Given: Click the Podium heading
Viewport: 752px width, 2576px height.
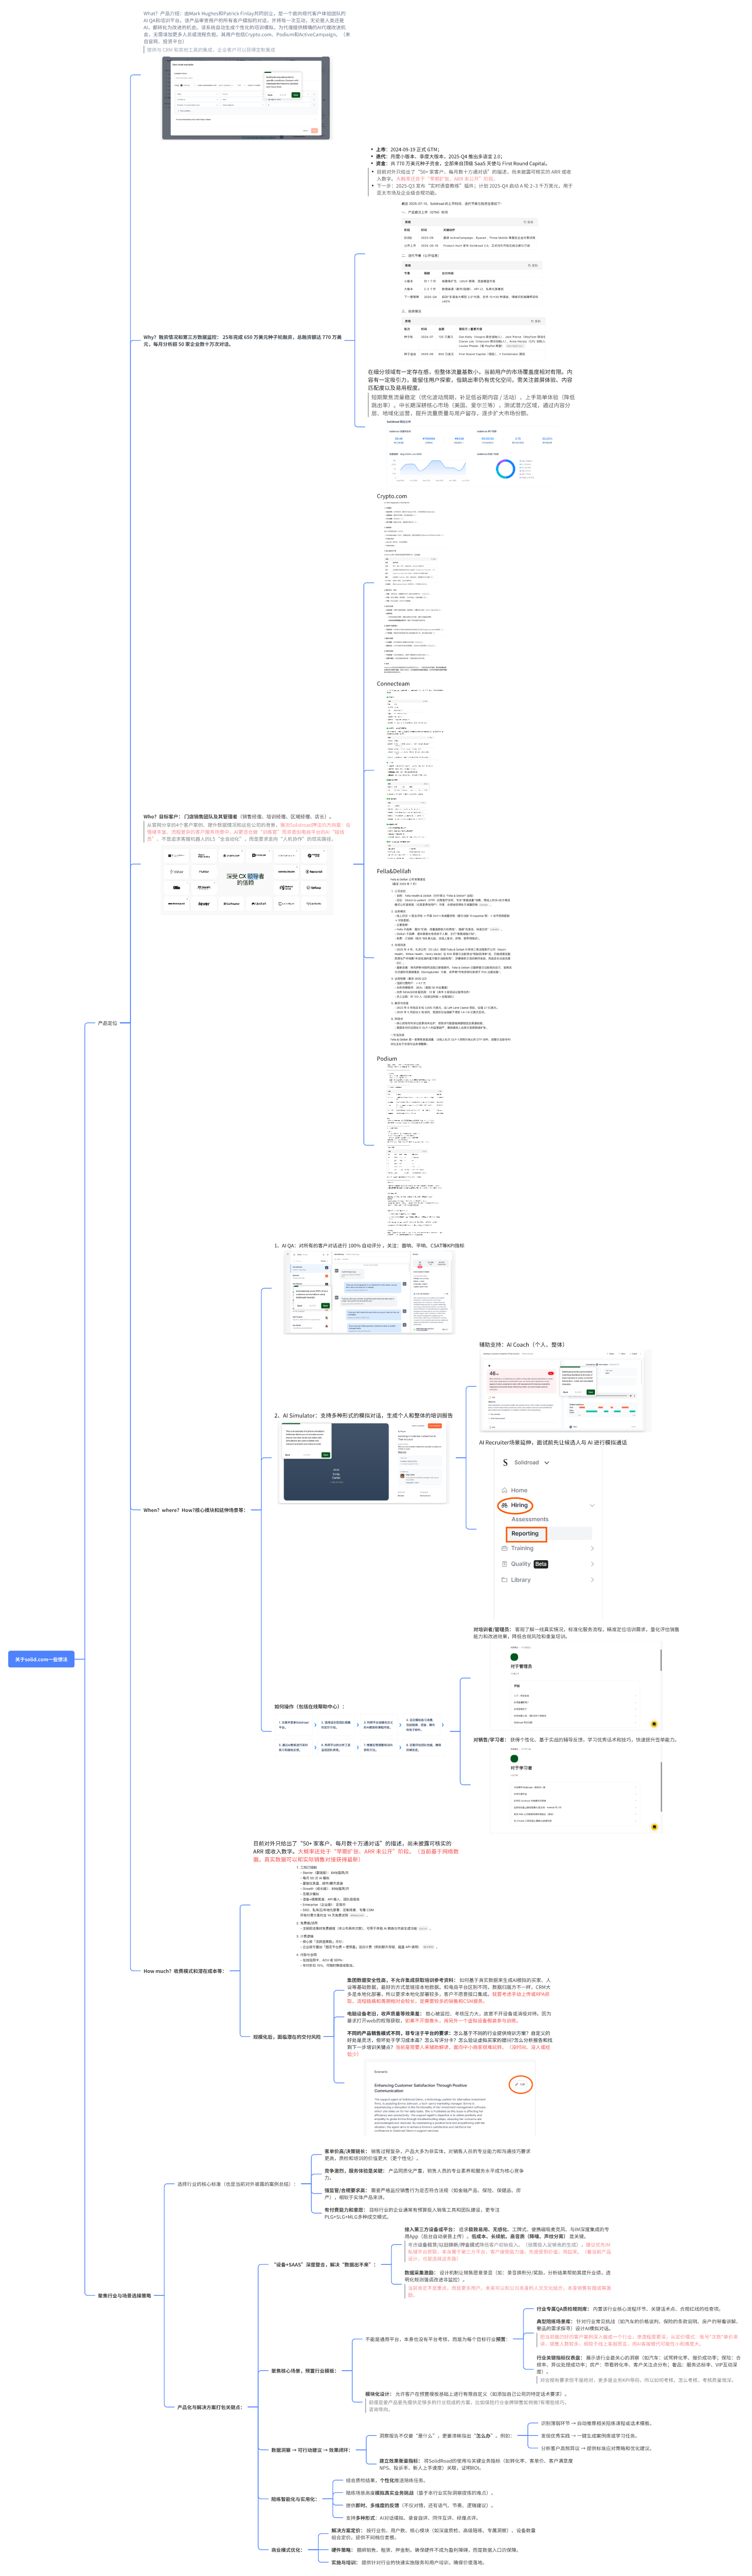Looking at the screenshot, I should pyautogui.click(x=386, y=1058).
